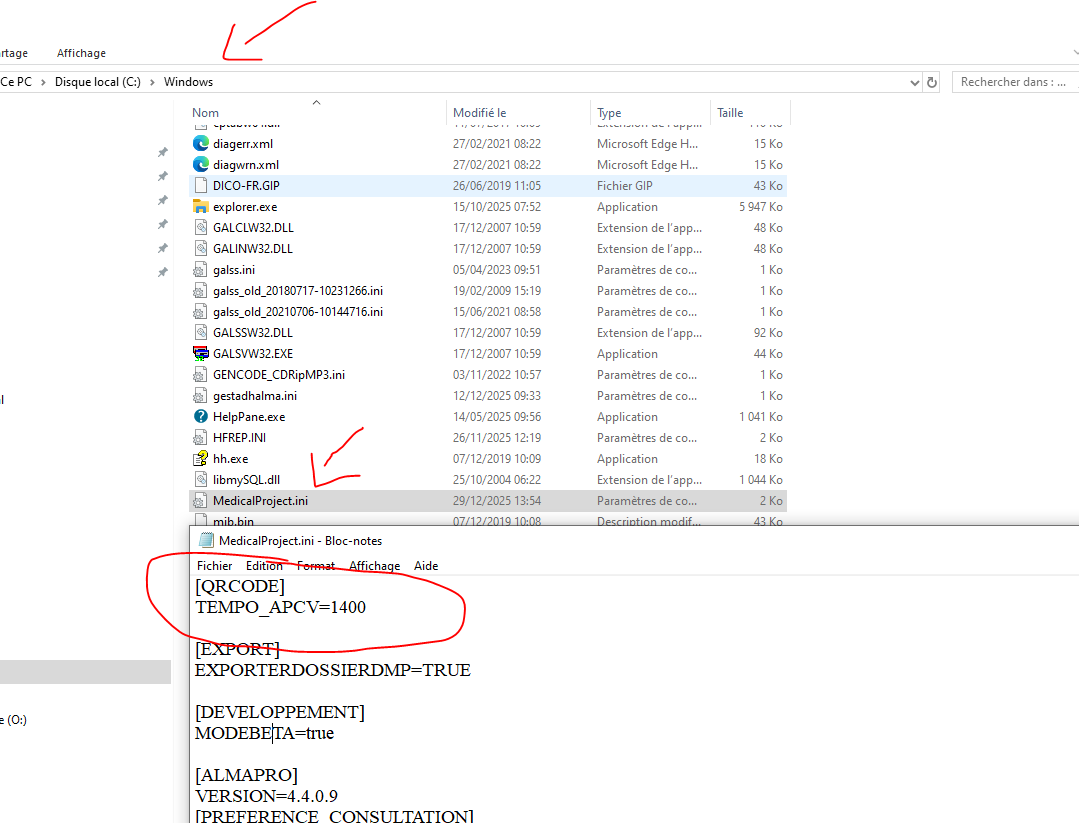Select the HelpPane.exe blue help icon

tap(201, 417)
